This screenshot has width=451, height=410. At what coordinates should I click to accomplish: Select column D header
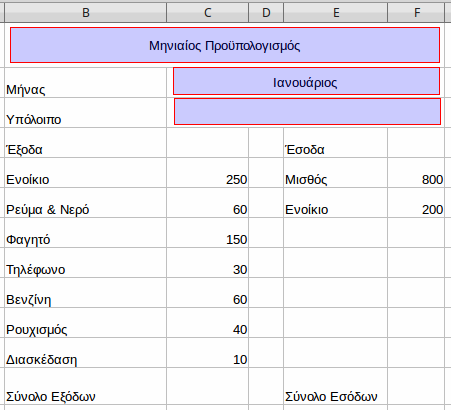(266, 13)
